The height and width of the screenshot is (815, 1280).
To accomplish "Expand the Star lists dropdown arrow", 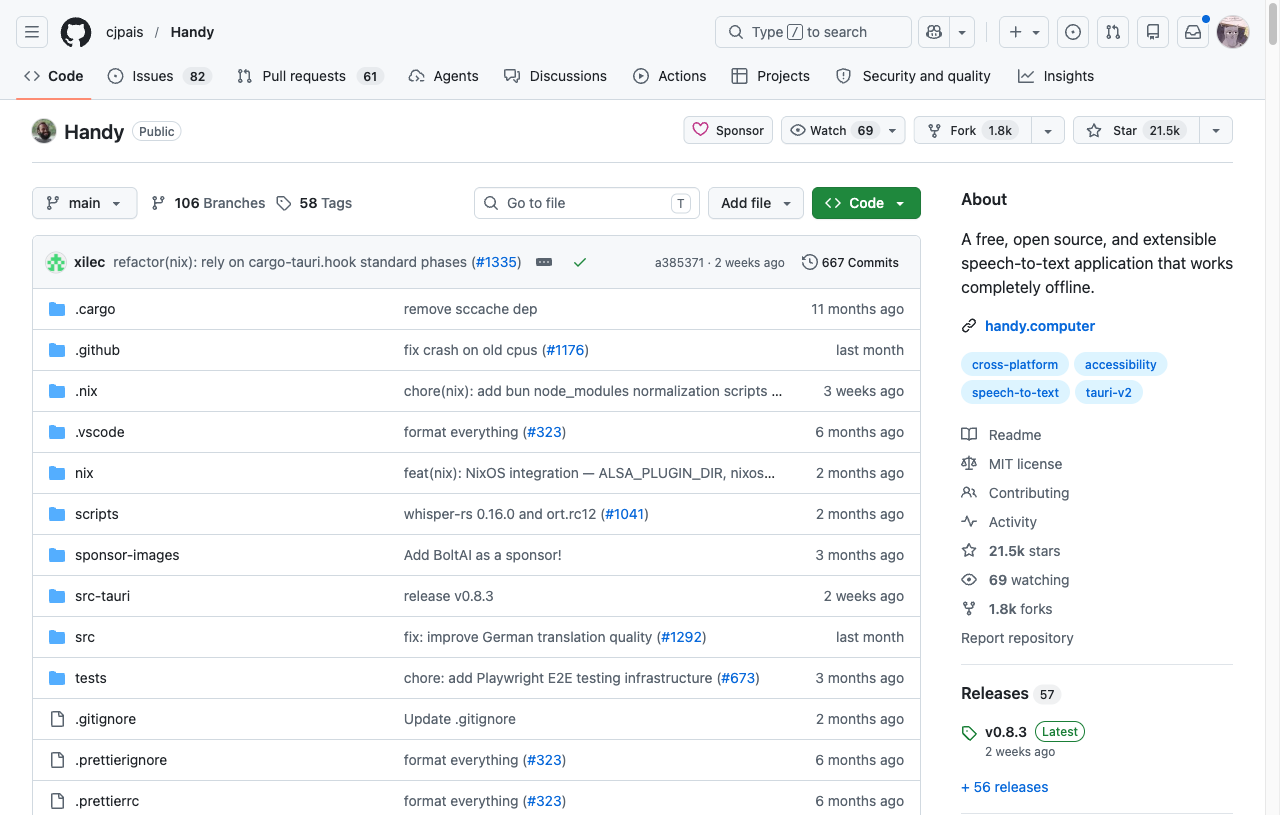I will tap(1216, 131).
